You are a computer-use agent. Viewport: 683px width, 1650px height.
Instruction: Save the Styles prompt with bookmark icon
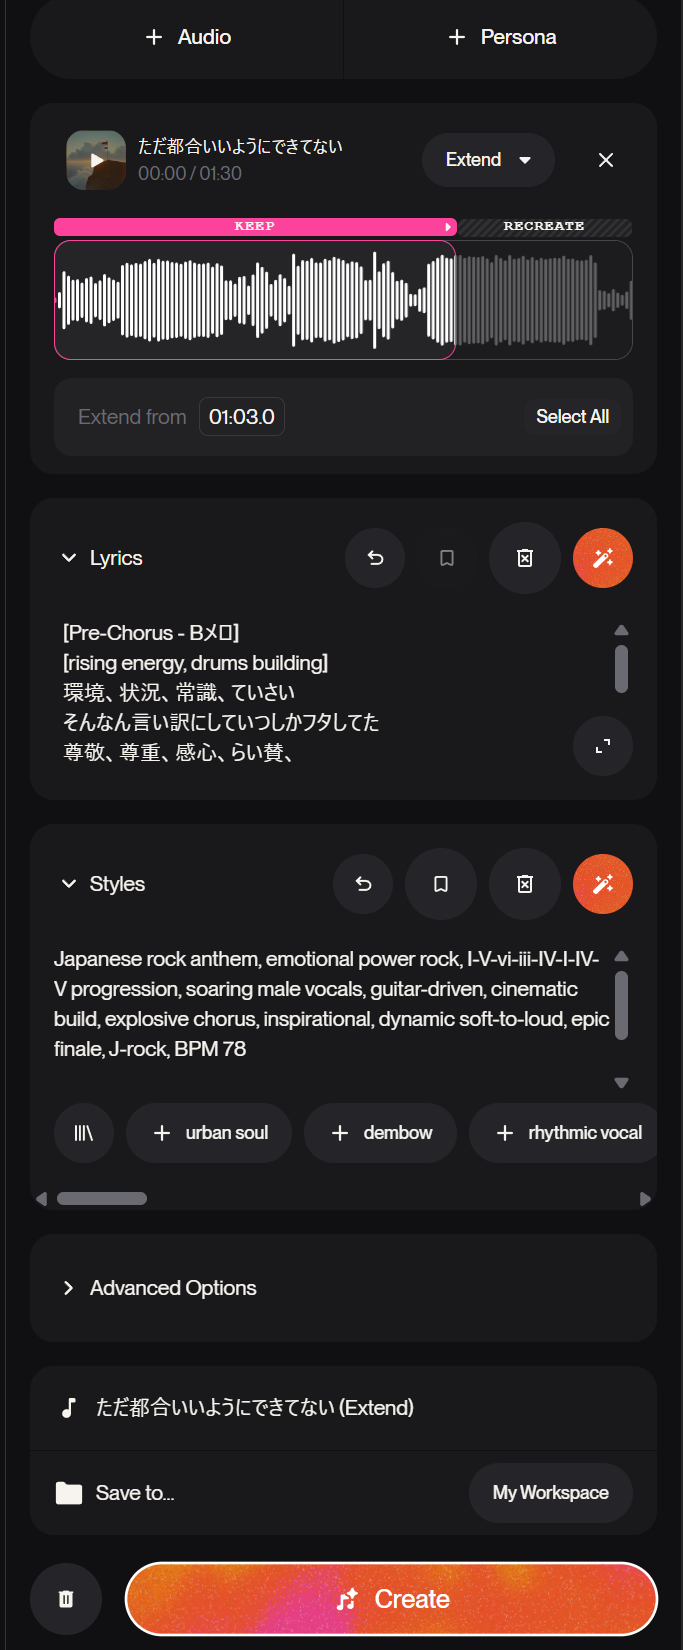[441, 884]
